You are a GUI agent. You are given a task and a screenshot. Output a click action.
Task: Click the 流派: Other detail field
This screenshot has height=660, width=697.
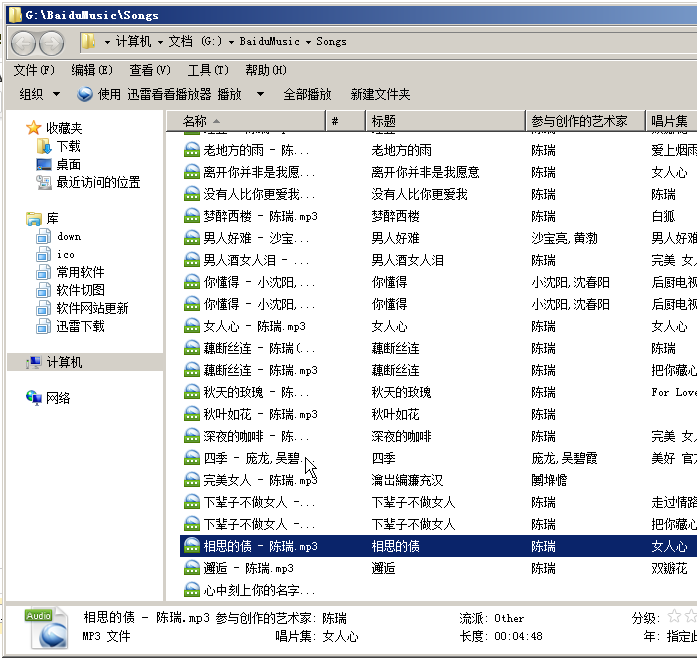coord(492,618)
